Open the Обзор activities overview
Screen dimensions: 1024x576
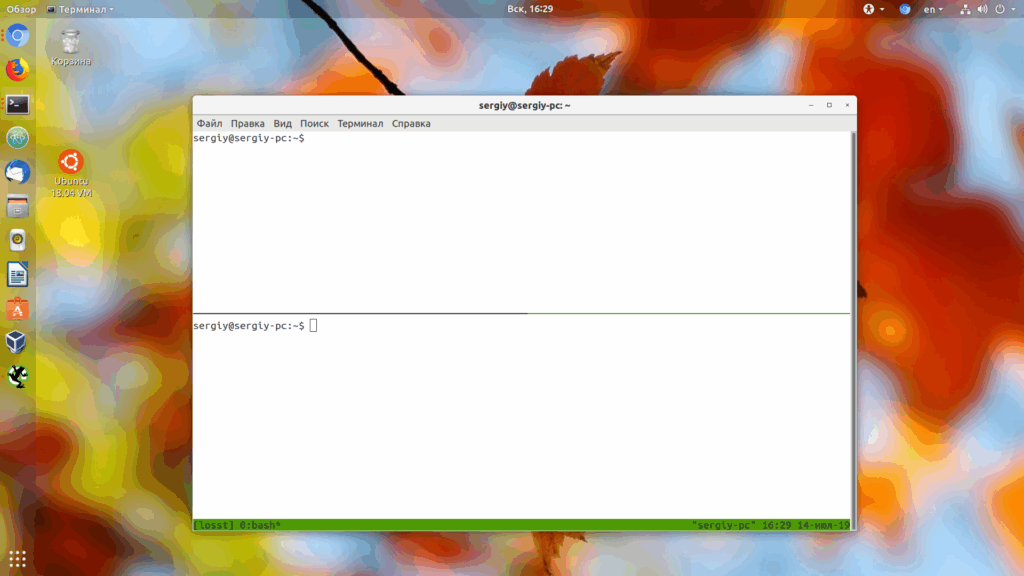click(x=22, y=9)
